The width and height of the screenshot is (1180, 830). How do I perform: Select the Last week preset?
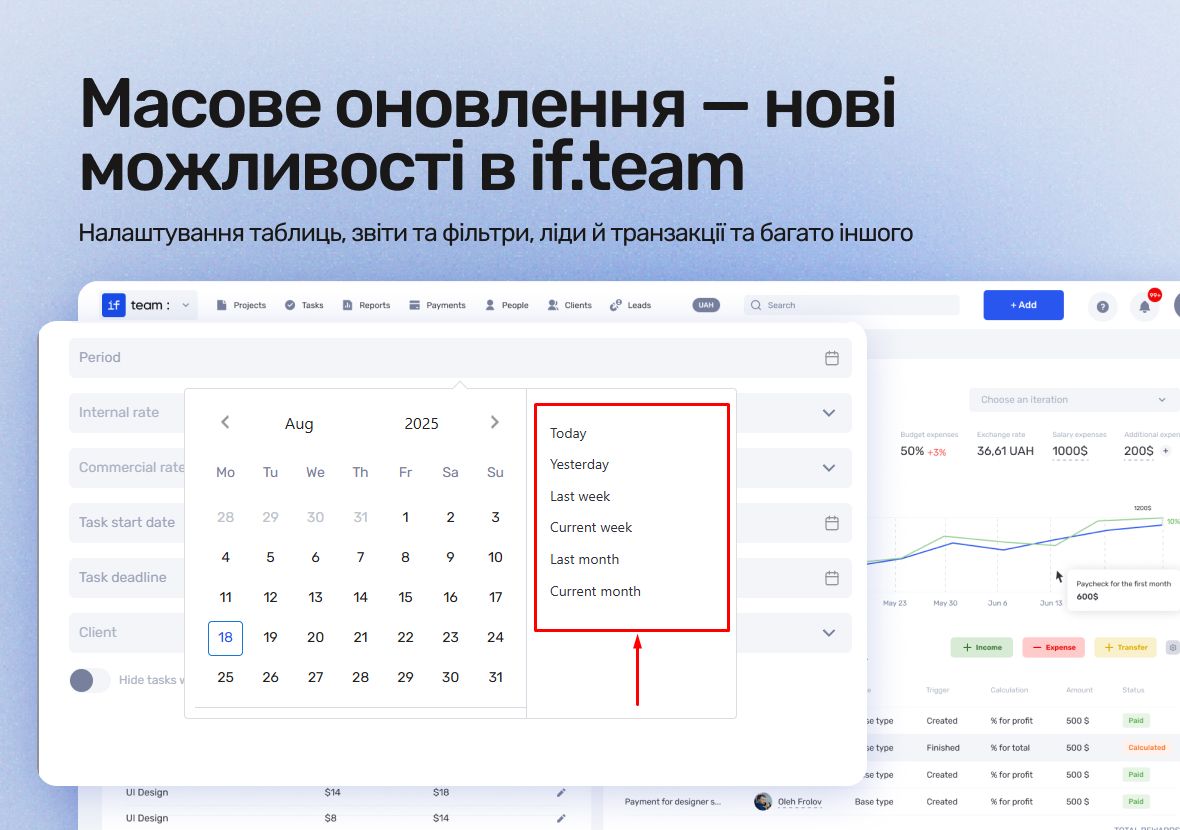(580, 497)
